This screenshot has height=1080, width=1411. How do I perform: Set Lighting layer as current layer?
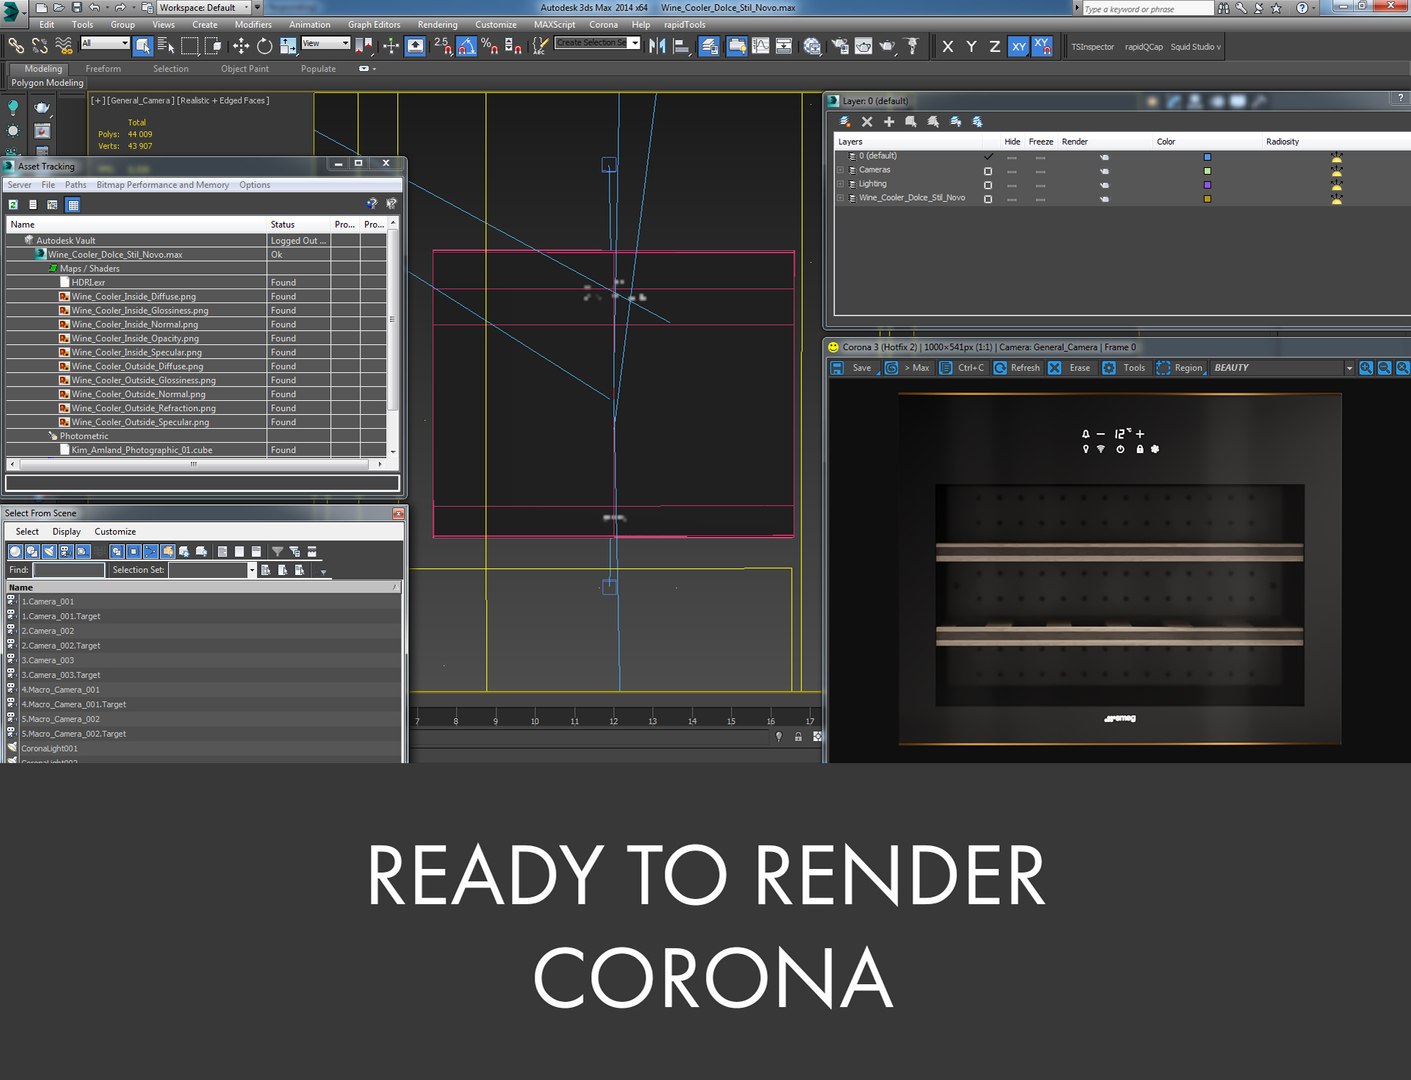pos(988,185)
